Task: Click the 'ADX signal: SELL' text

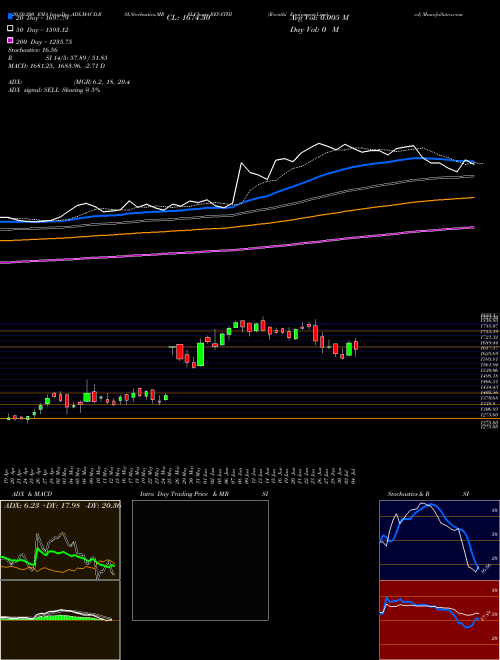Action: pyautogui.click(x=34, y=90)
